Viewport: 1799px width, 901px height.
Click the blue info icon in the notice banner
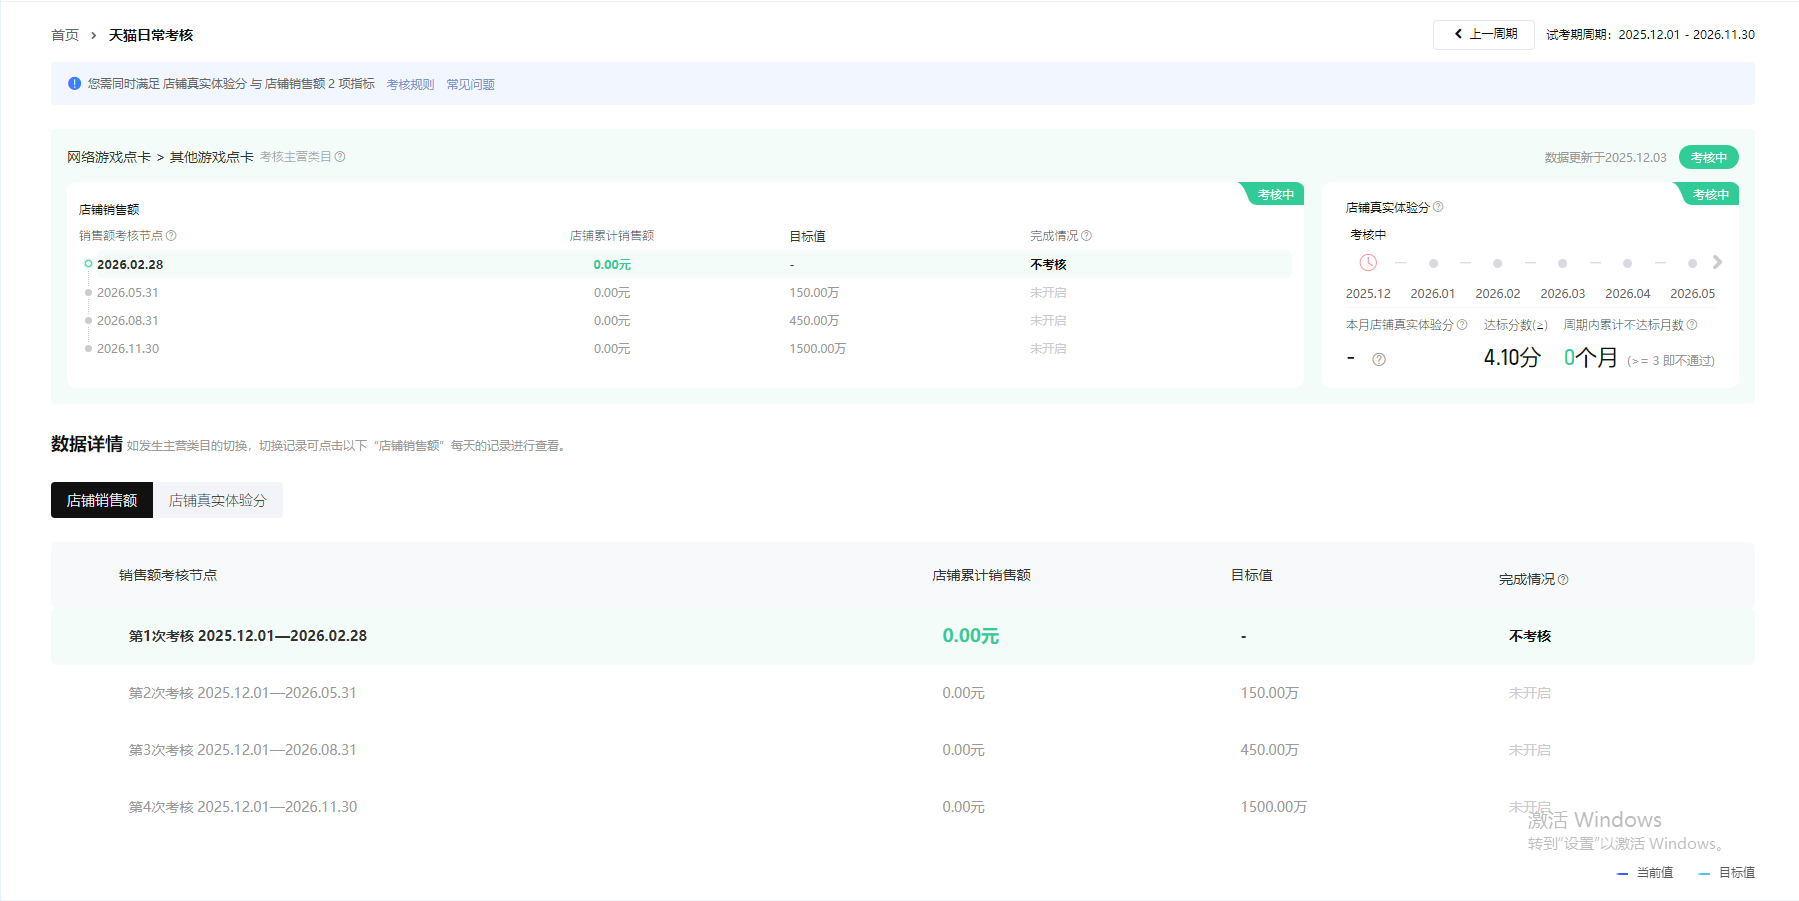click(x=74, y=84)
